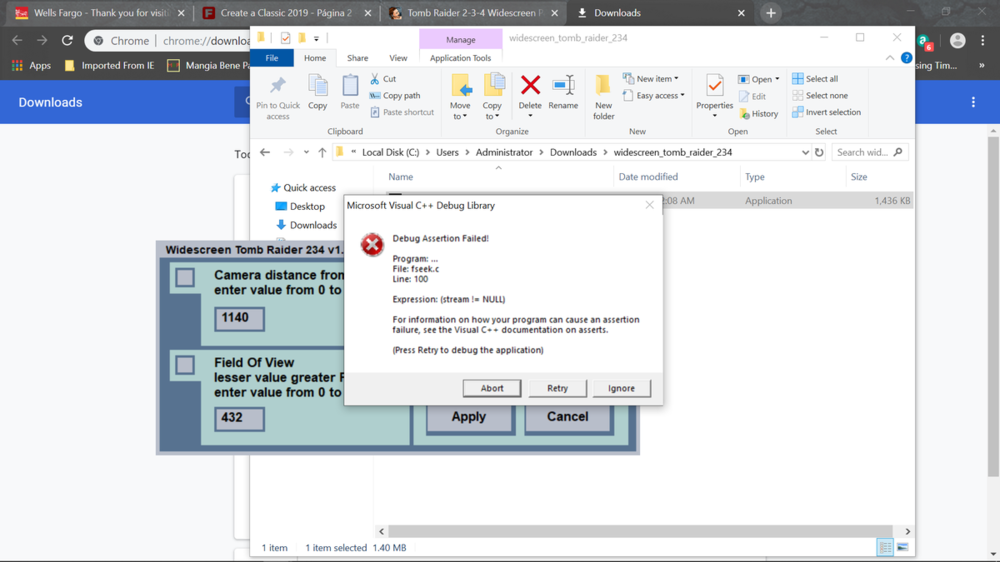Tick the Camera distance checkbox
This screenshot has height=562, width=1000.
(x=185, y=278)
